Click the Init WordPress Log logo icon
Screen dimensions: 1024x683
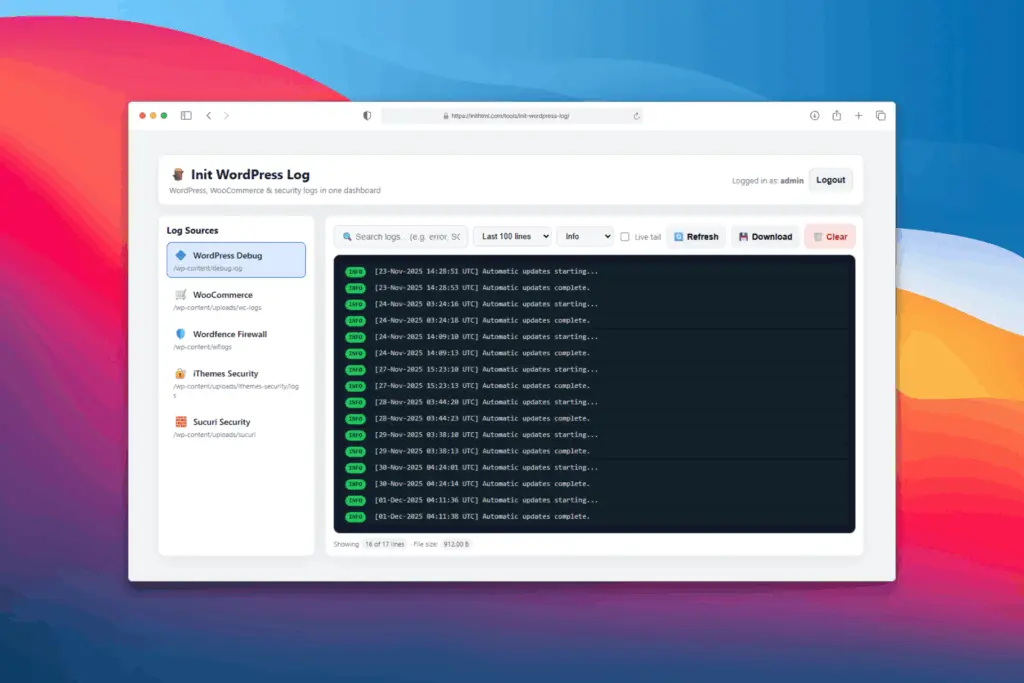[x=178, y=174]
